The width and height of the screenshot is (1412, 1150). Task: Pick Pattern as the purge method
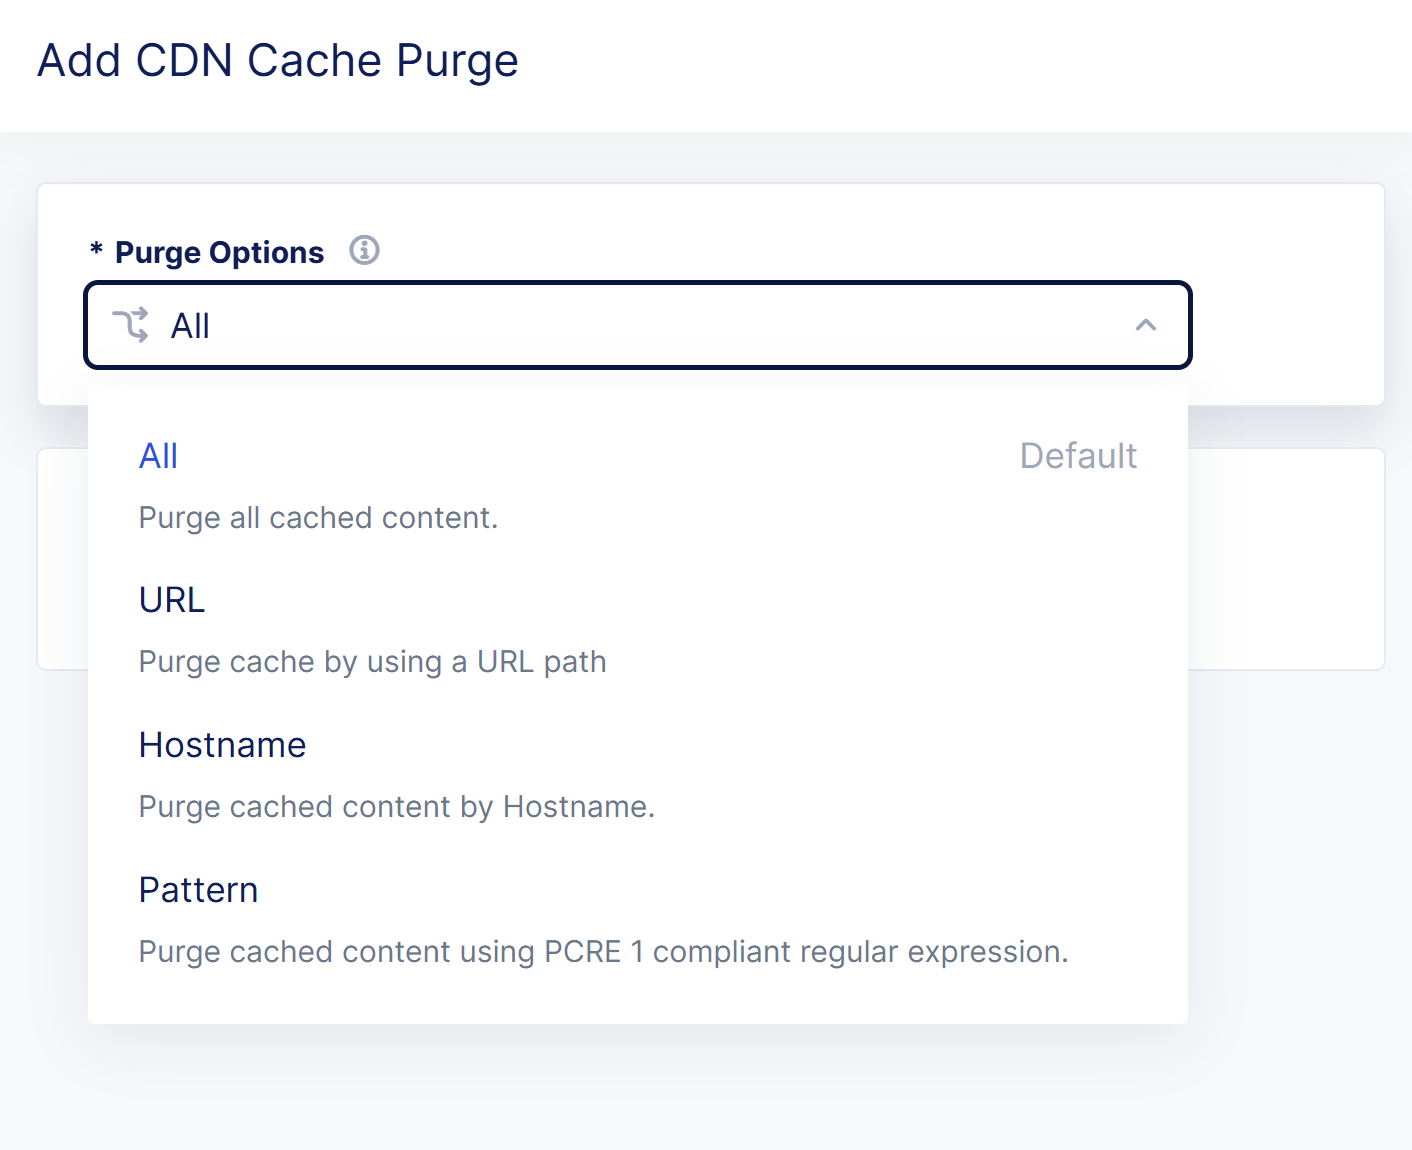198,890
